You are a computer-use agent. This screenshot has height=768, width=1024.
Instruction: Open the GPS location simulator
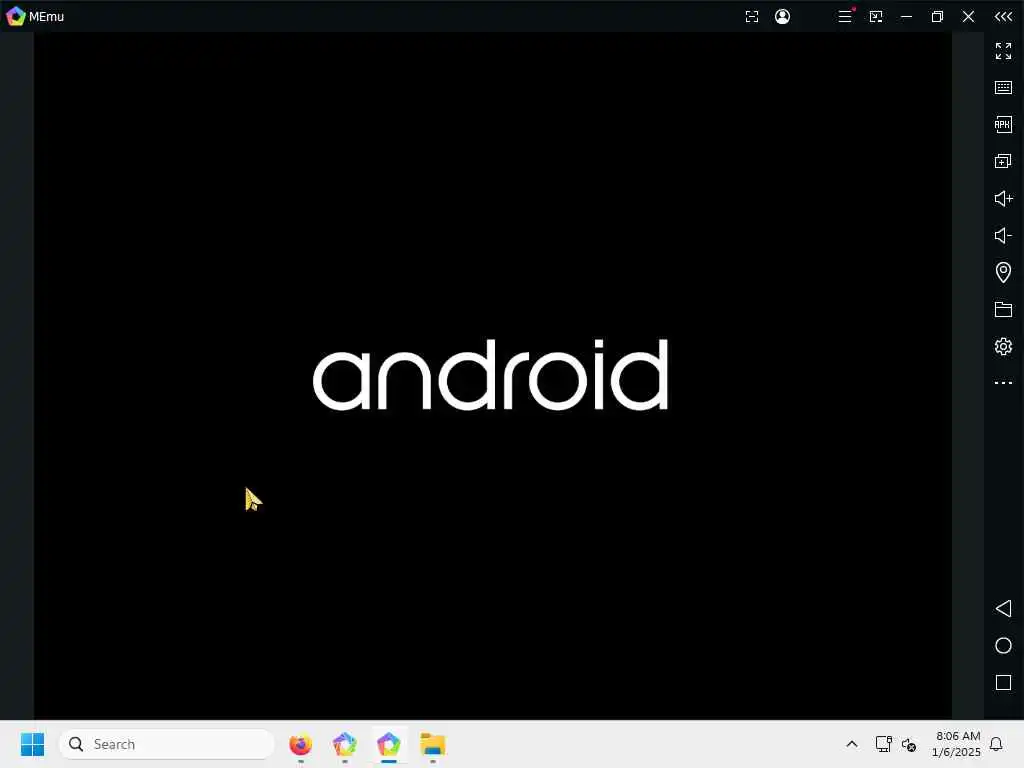(1003, 272)
